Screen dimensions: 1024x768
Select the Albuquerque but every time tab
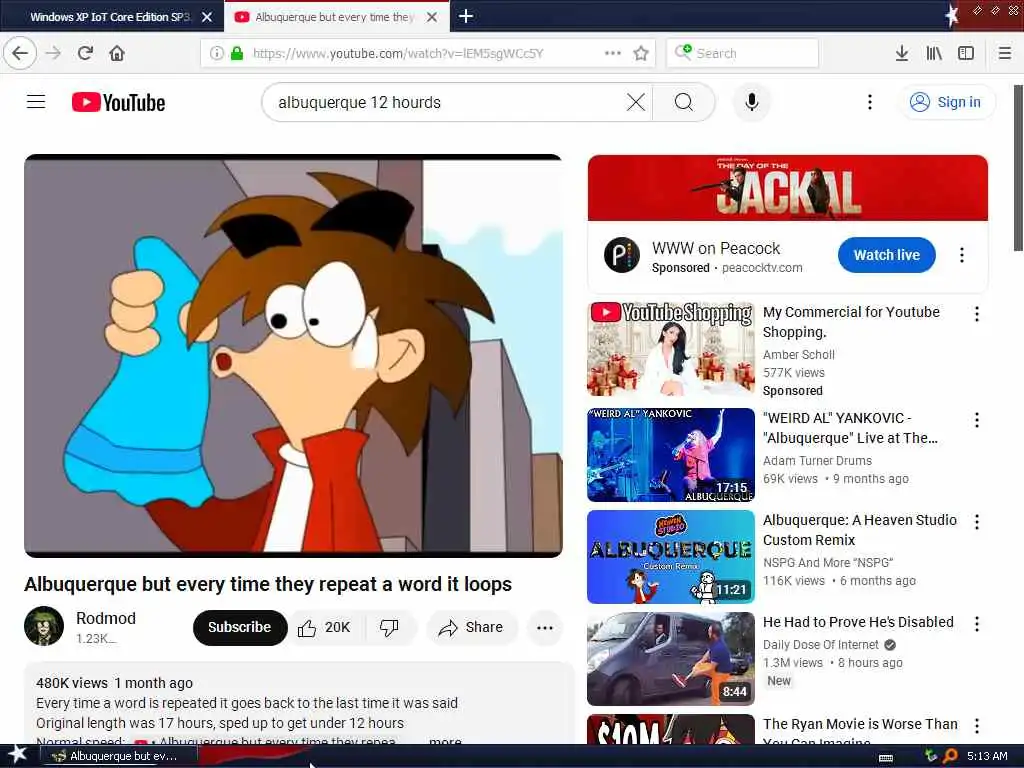(x=334, y=17)
